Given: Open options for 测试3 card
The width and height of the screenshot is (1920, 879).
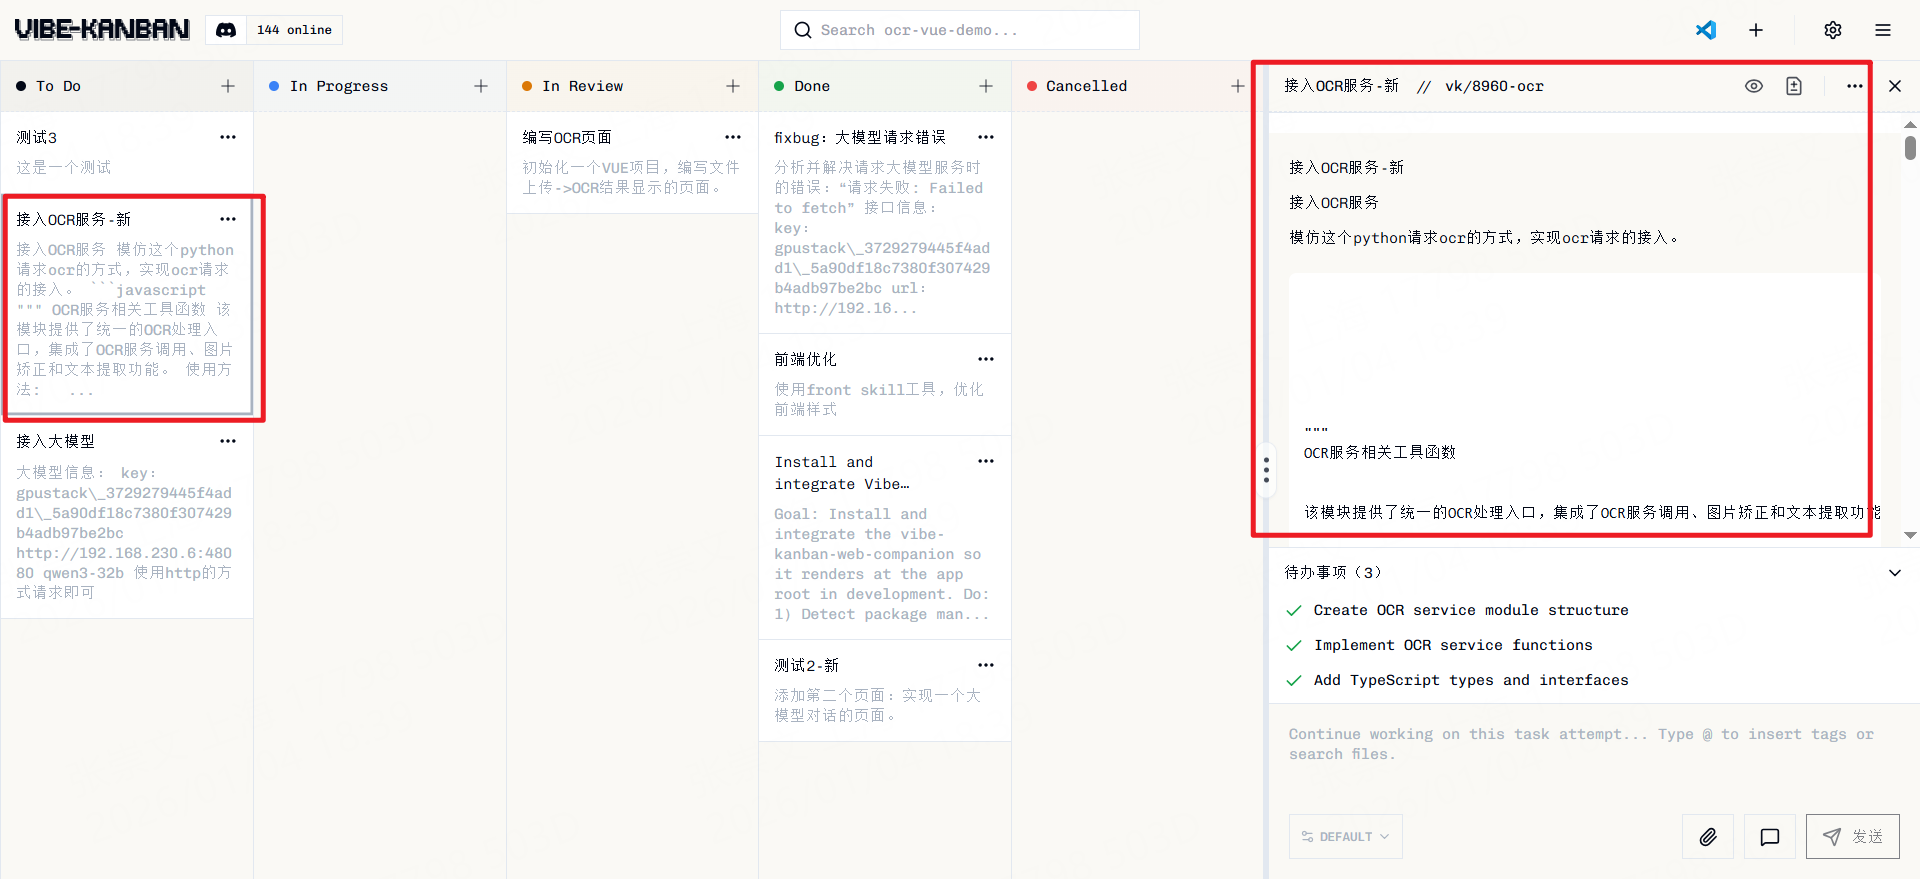Looking at the screenshot, I should [228, 137].
